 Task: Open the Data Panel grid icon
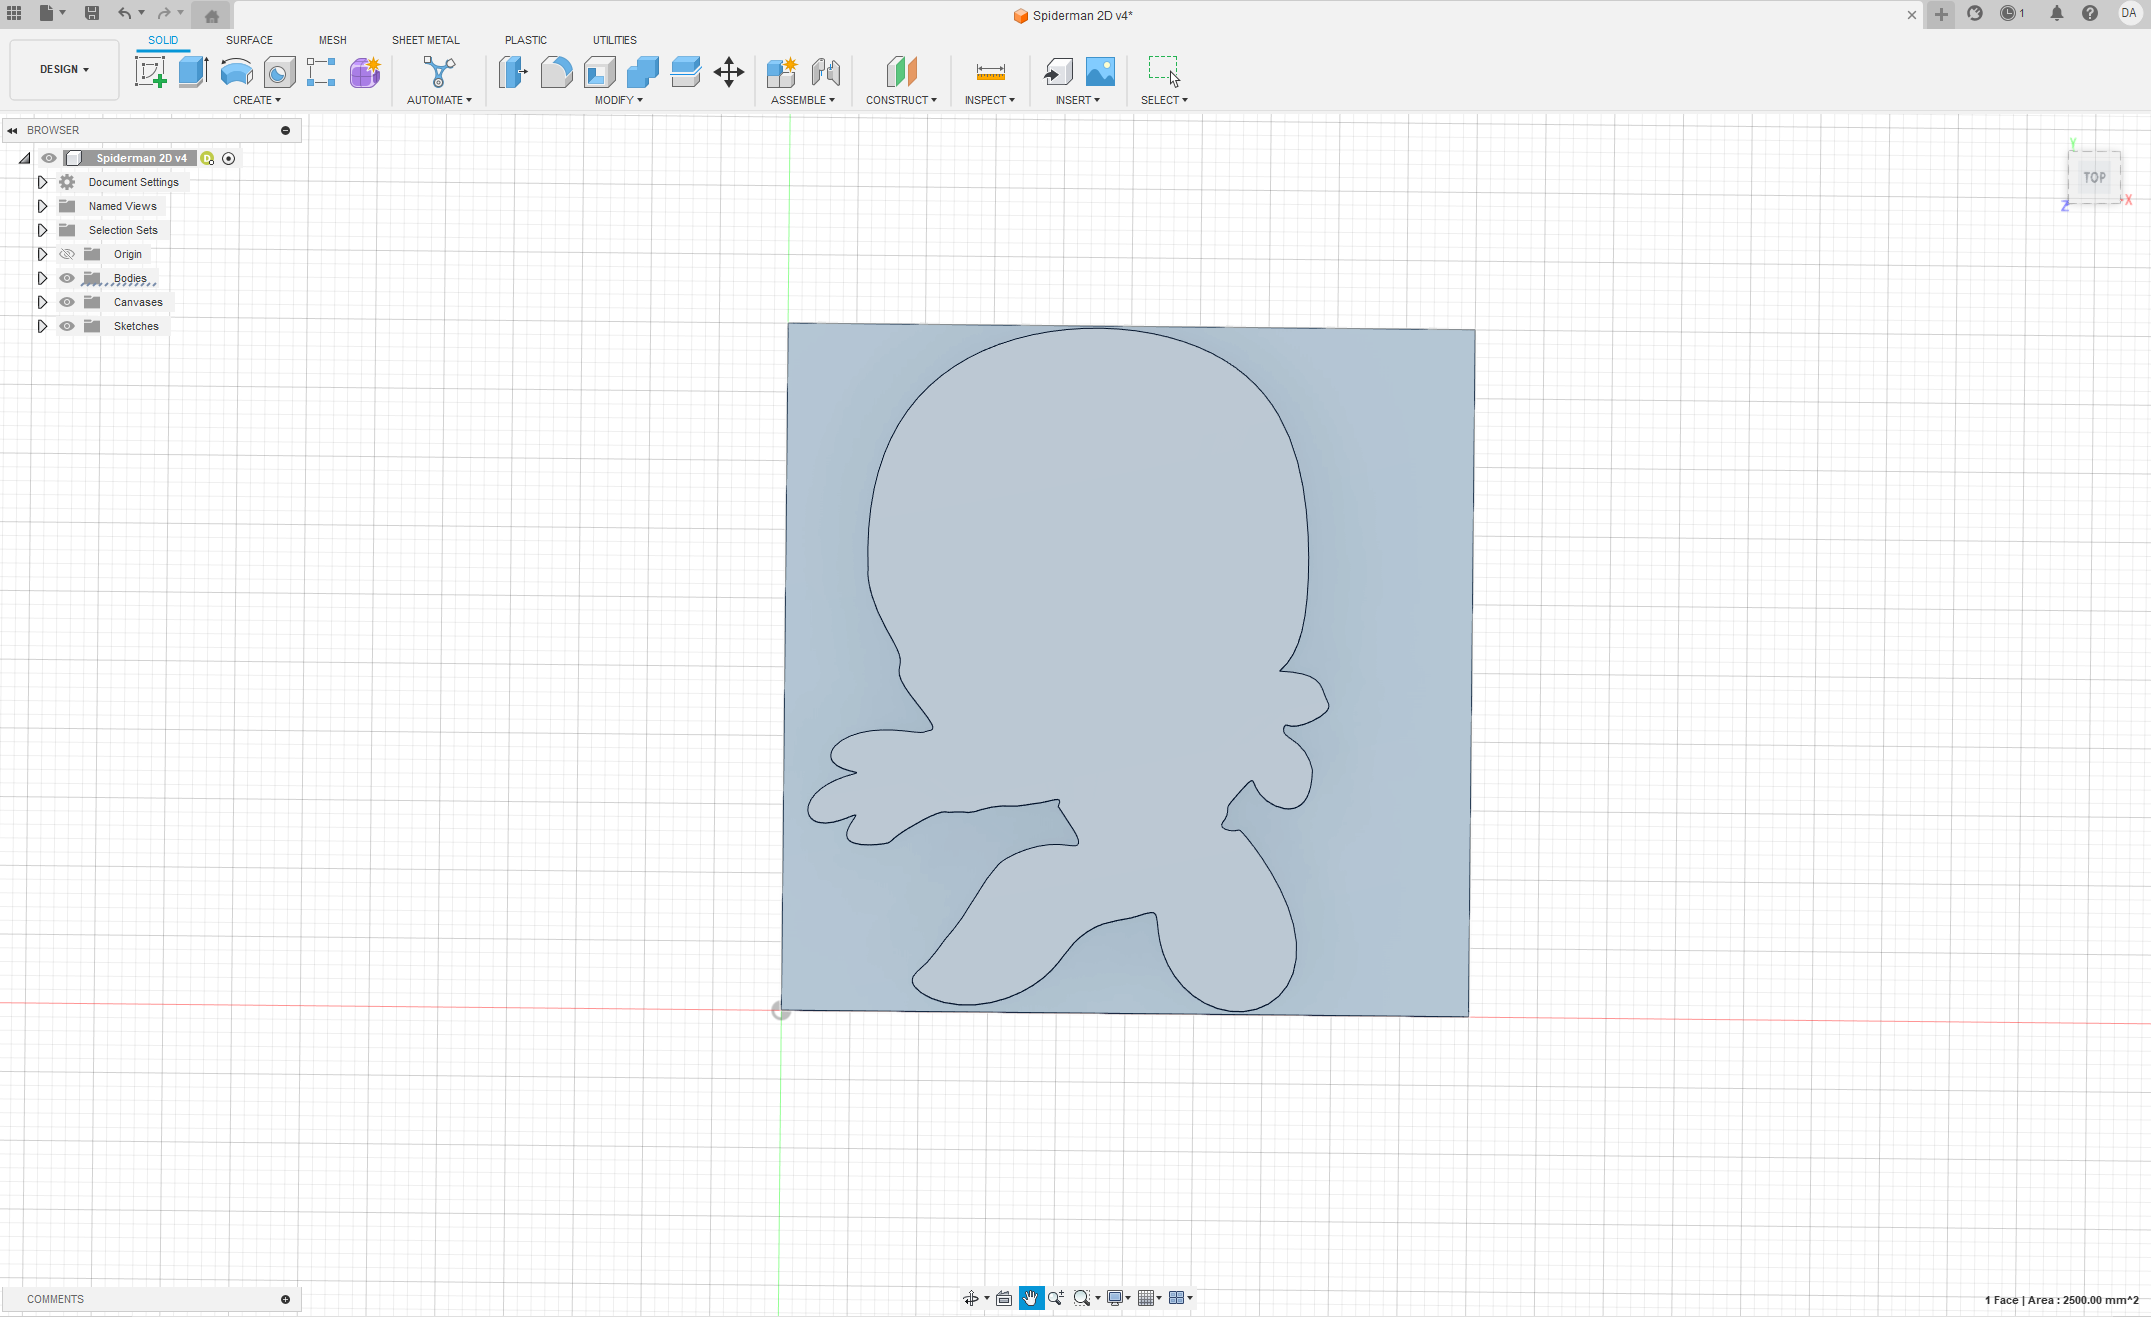14,13
